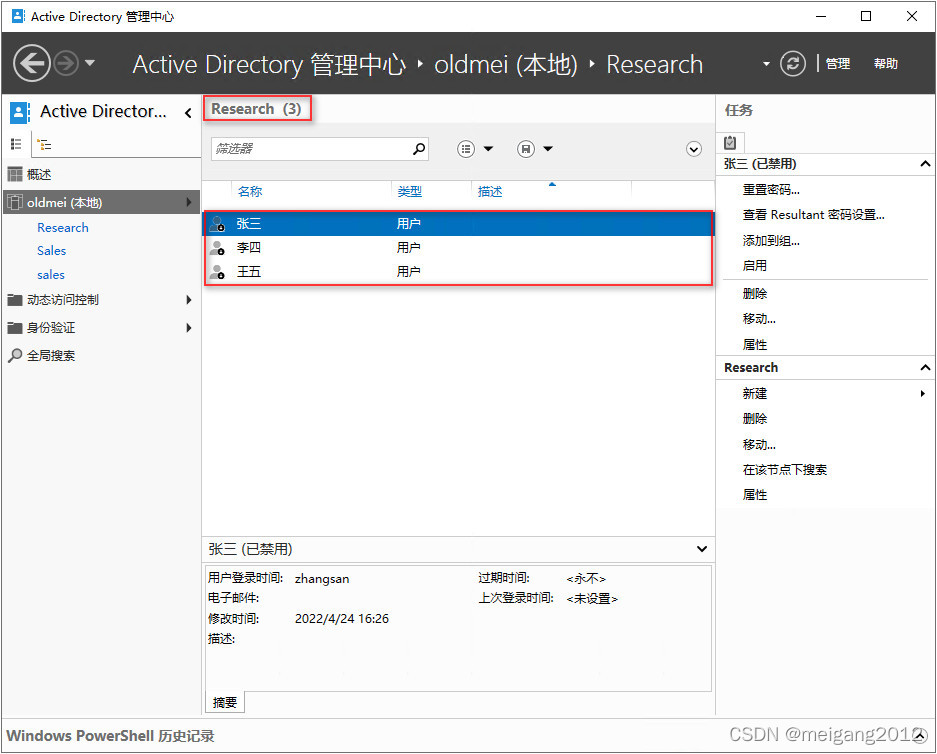937x754 pixels.
Task: Open the 管理 menu
Action: [x=837, y=63]
